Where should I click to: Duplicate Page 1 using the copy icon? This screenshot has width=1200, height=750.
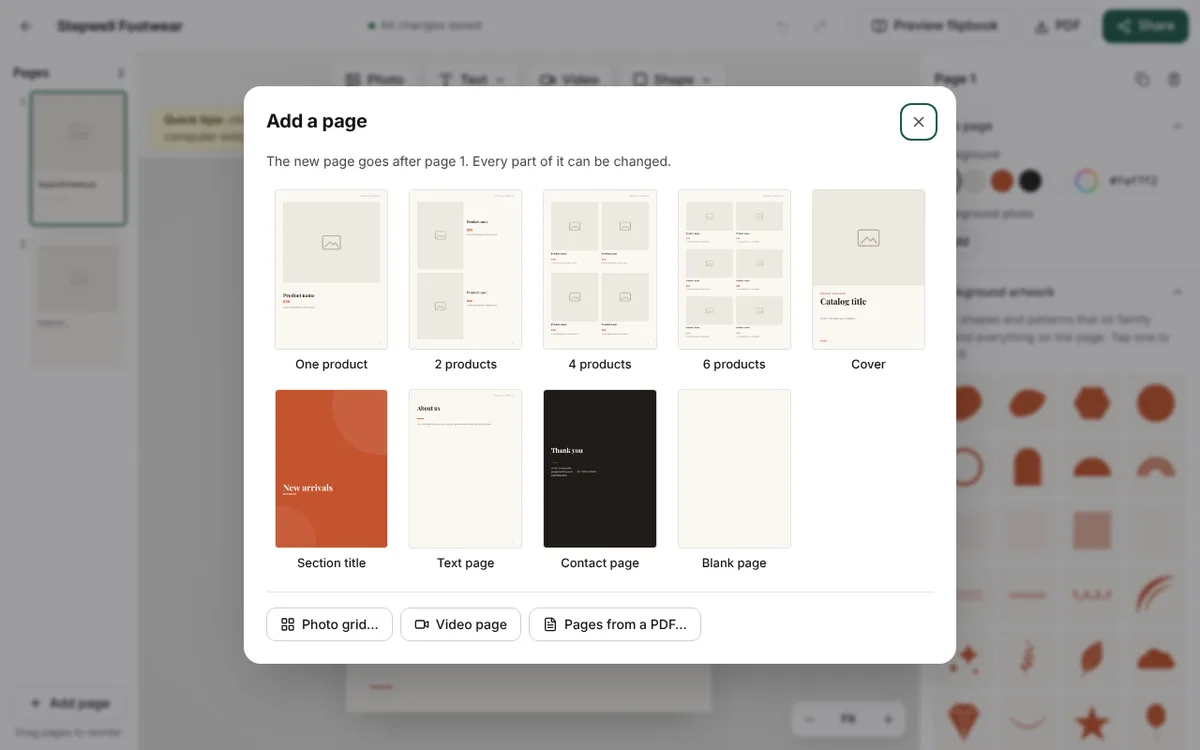(x=1142, y=79)
